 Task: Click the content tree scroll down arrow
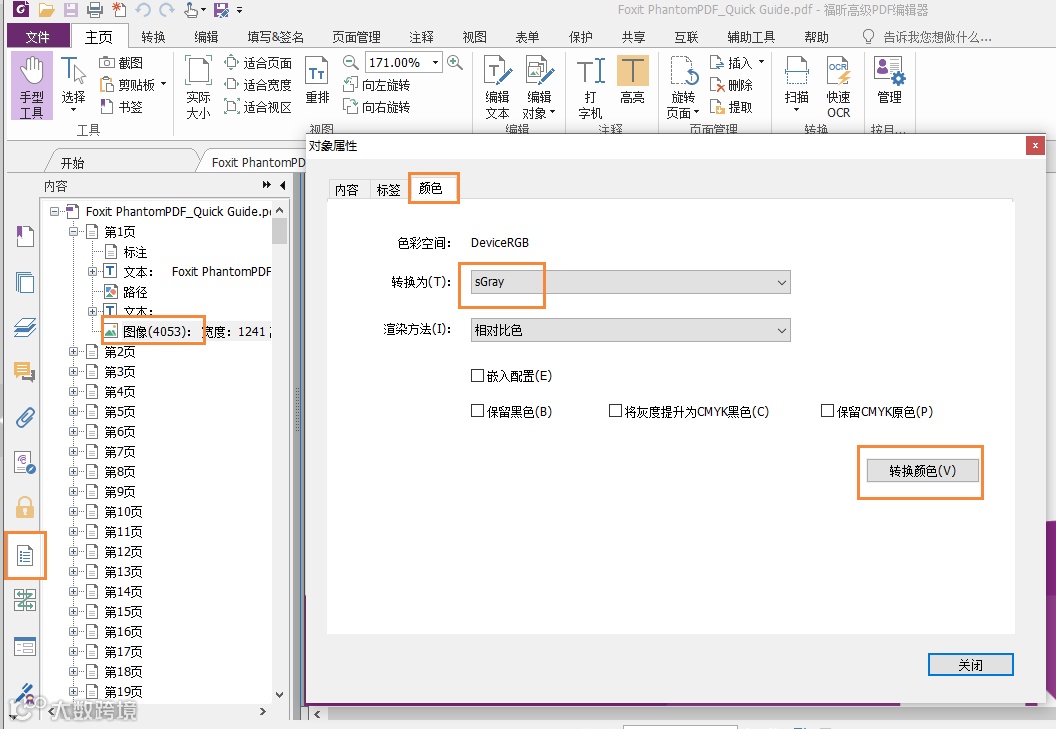click(x=279, y=695)
